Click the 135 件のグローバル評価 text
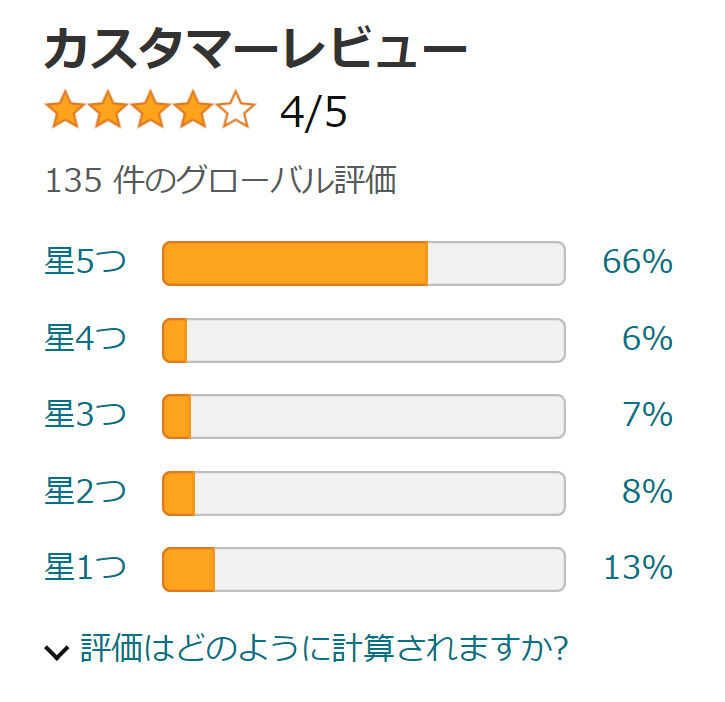Screen dimensions: 725x702 221,181
